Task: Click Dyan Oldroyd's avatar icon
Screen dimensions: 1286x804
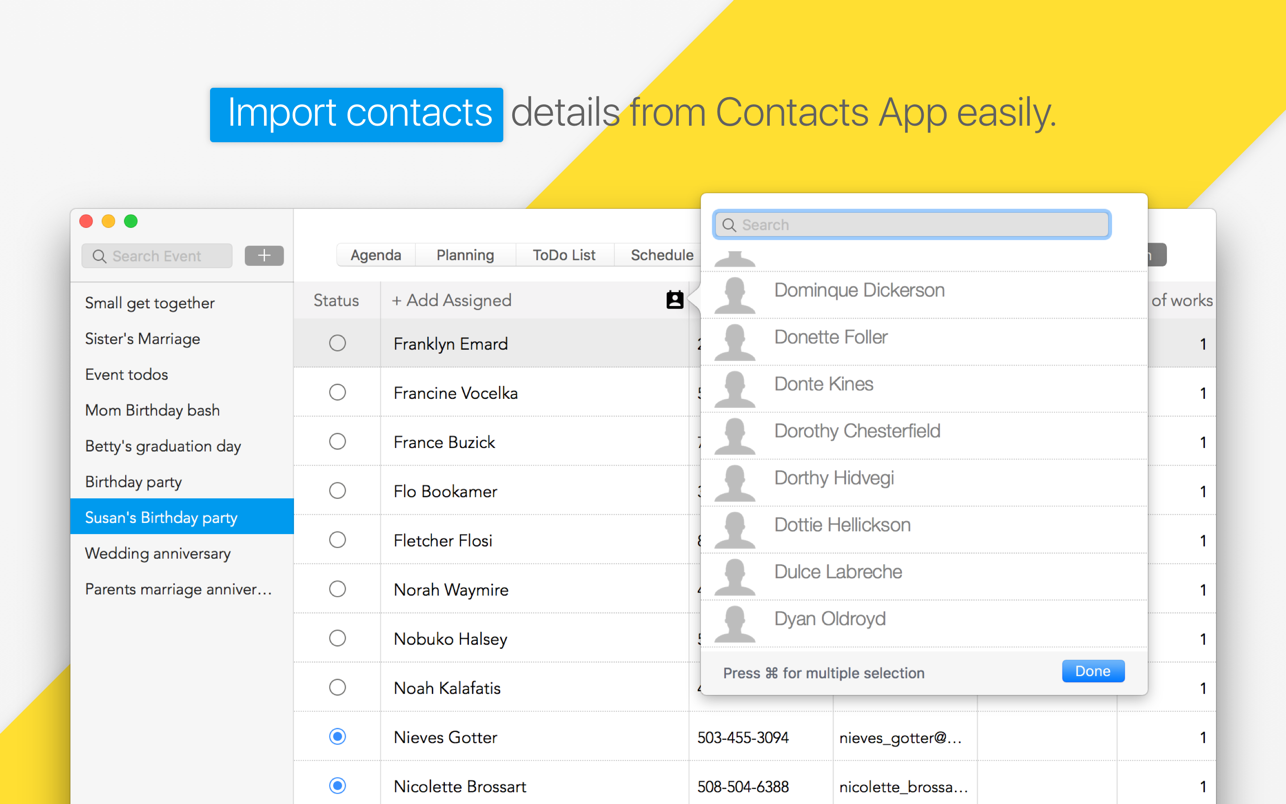Action: point(735,623)
